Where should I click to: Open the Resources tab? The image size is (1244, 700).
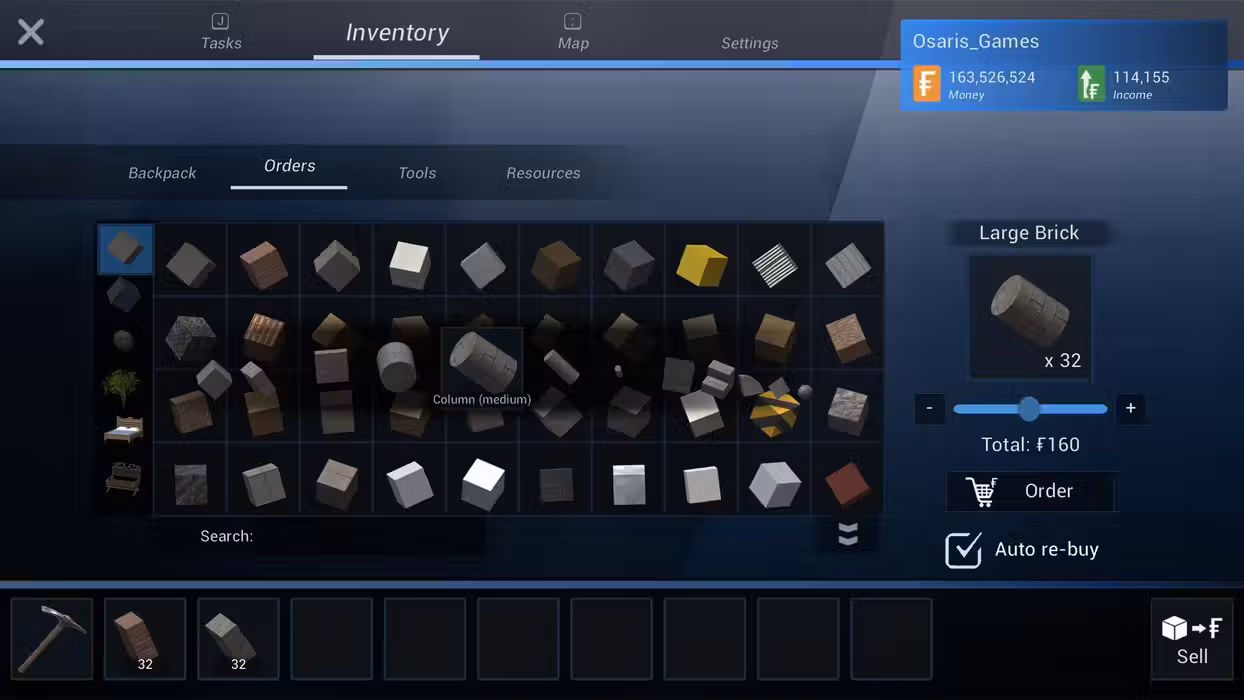pyautogui.click(x=543, y=173)
